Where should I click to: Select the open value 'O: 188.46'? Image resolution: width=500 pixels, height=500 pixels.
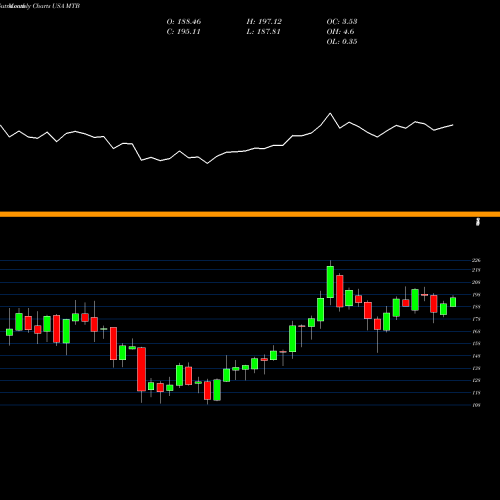[x=184, y=22]
